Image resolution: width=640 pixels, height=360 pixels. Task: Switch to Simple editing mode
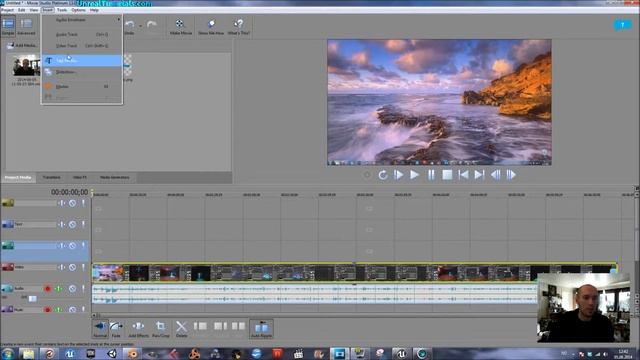tap(8, 26)
